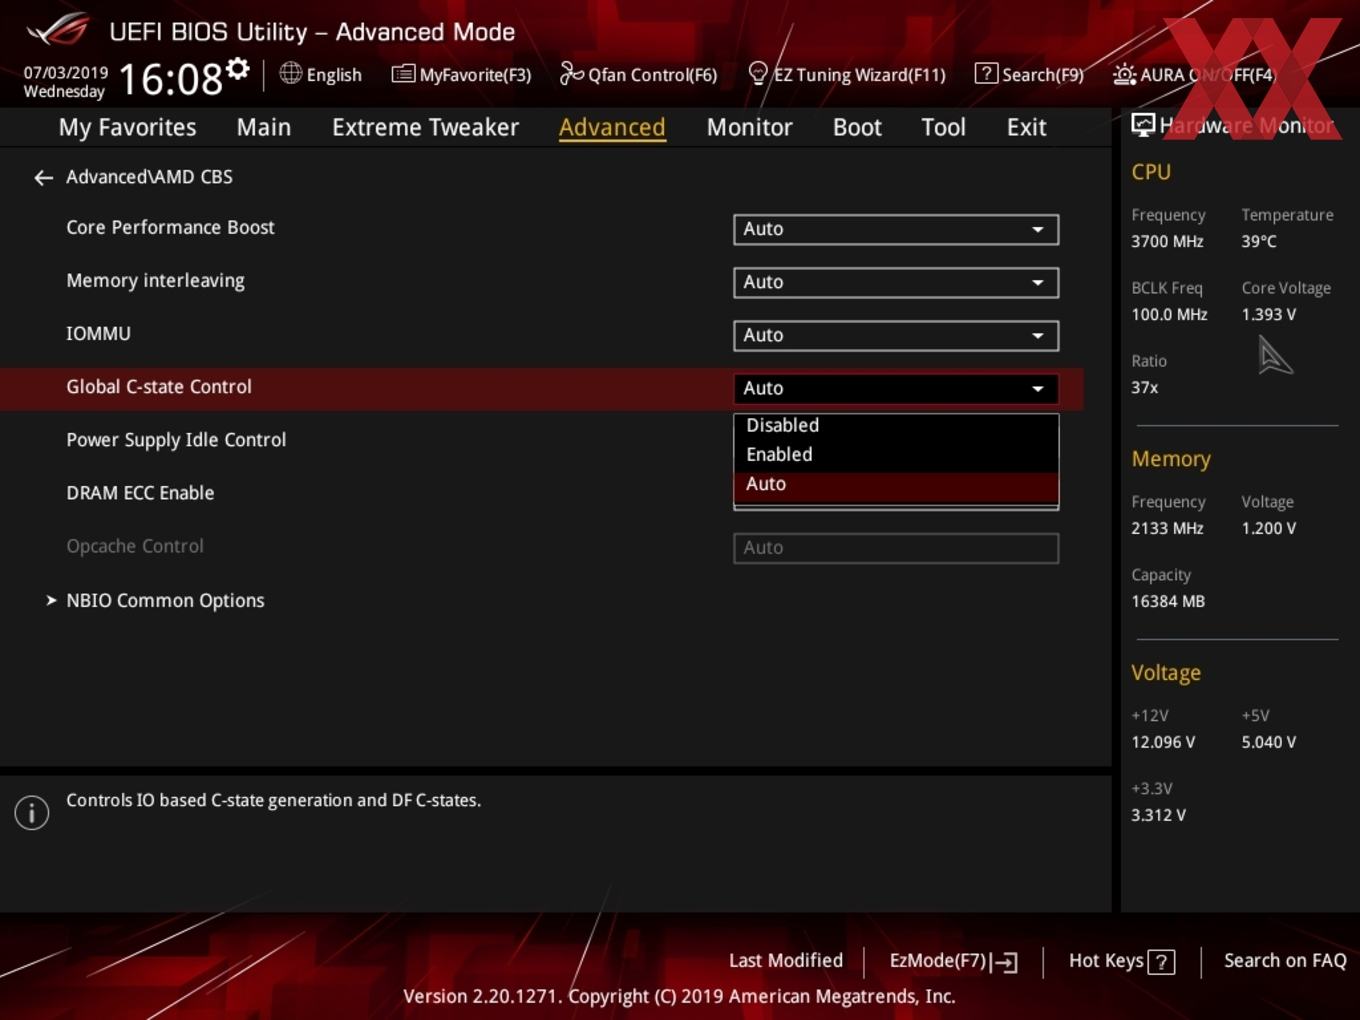
Task: Click the ROG logo icon
Action: coord(59,29)
